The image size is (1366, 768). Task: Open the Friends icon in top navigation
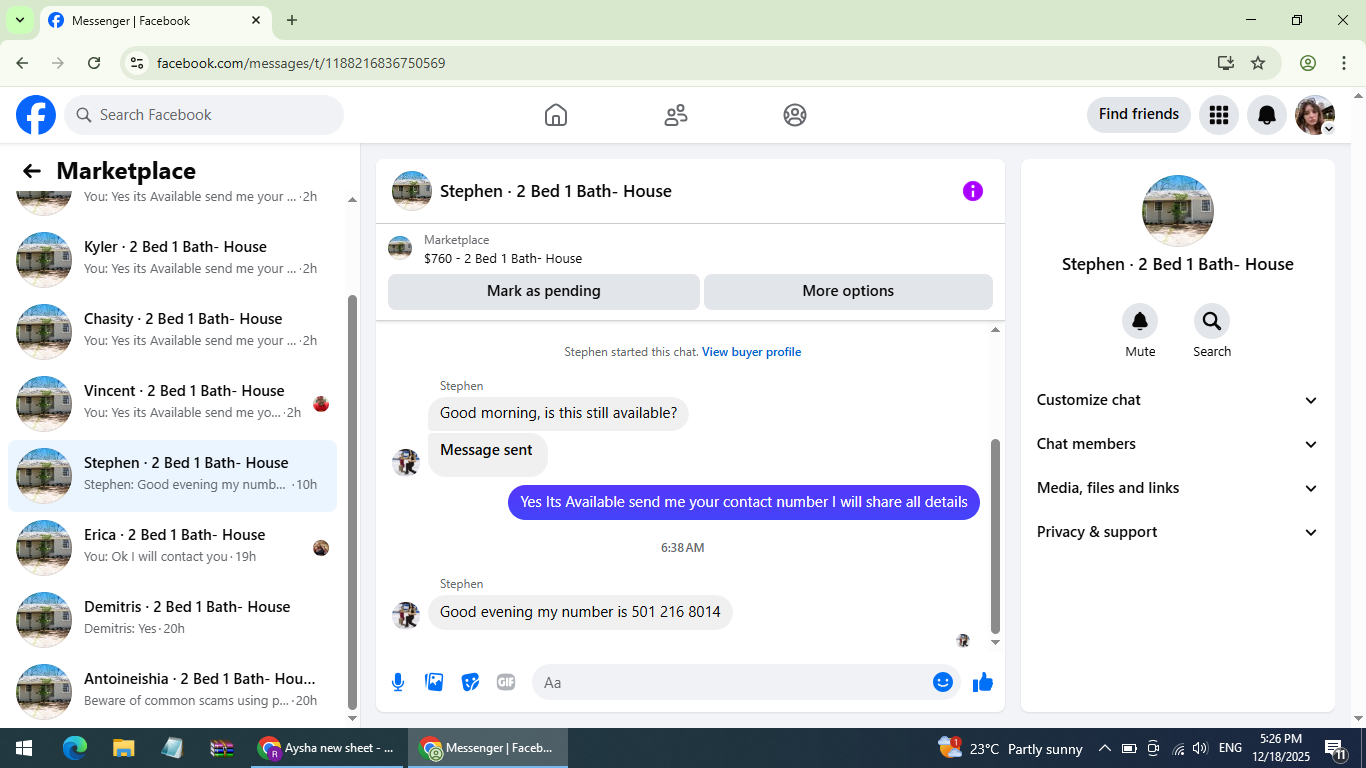676,115
